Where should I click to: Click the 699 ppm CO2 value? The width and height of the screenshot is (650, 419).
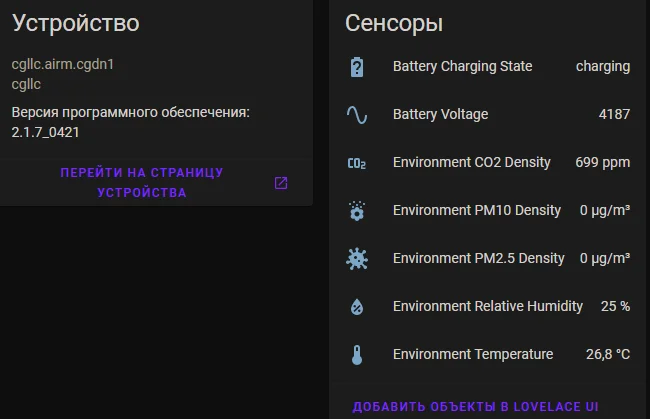pyautogui.click(x=602, y=163)
